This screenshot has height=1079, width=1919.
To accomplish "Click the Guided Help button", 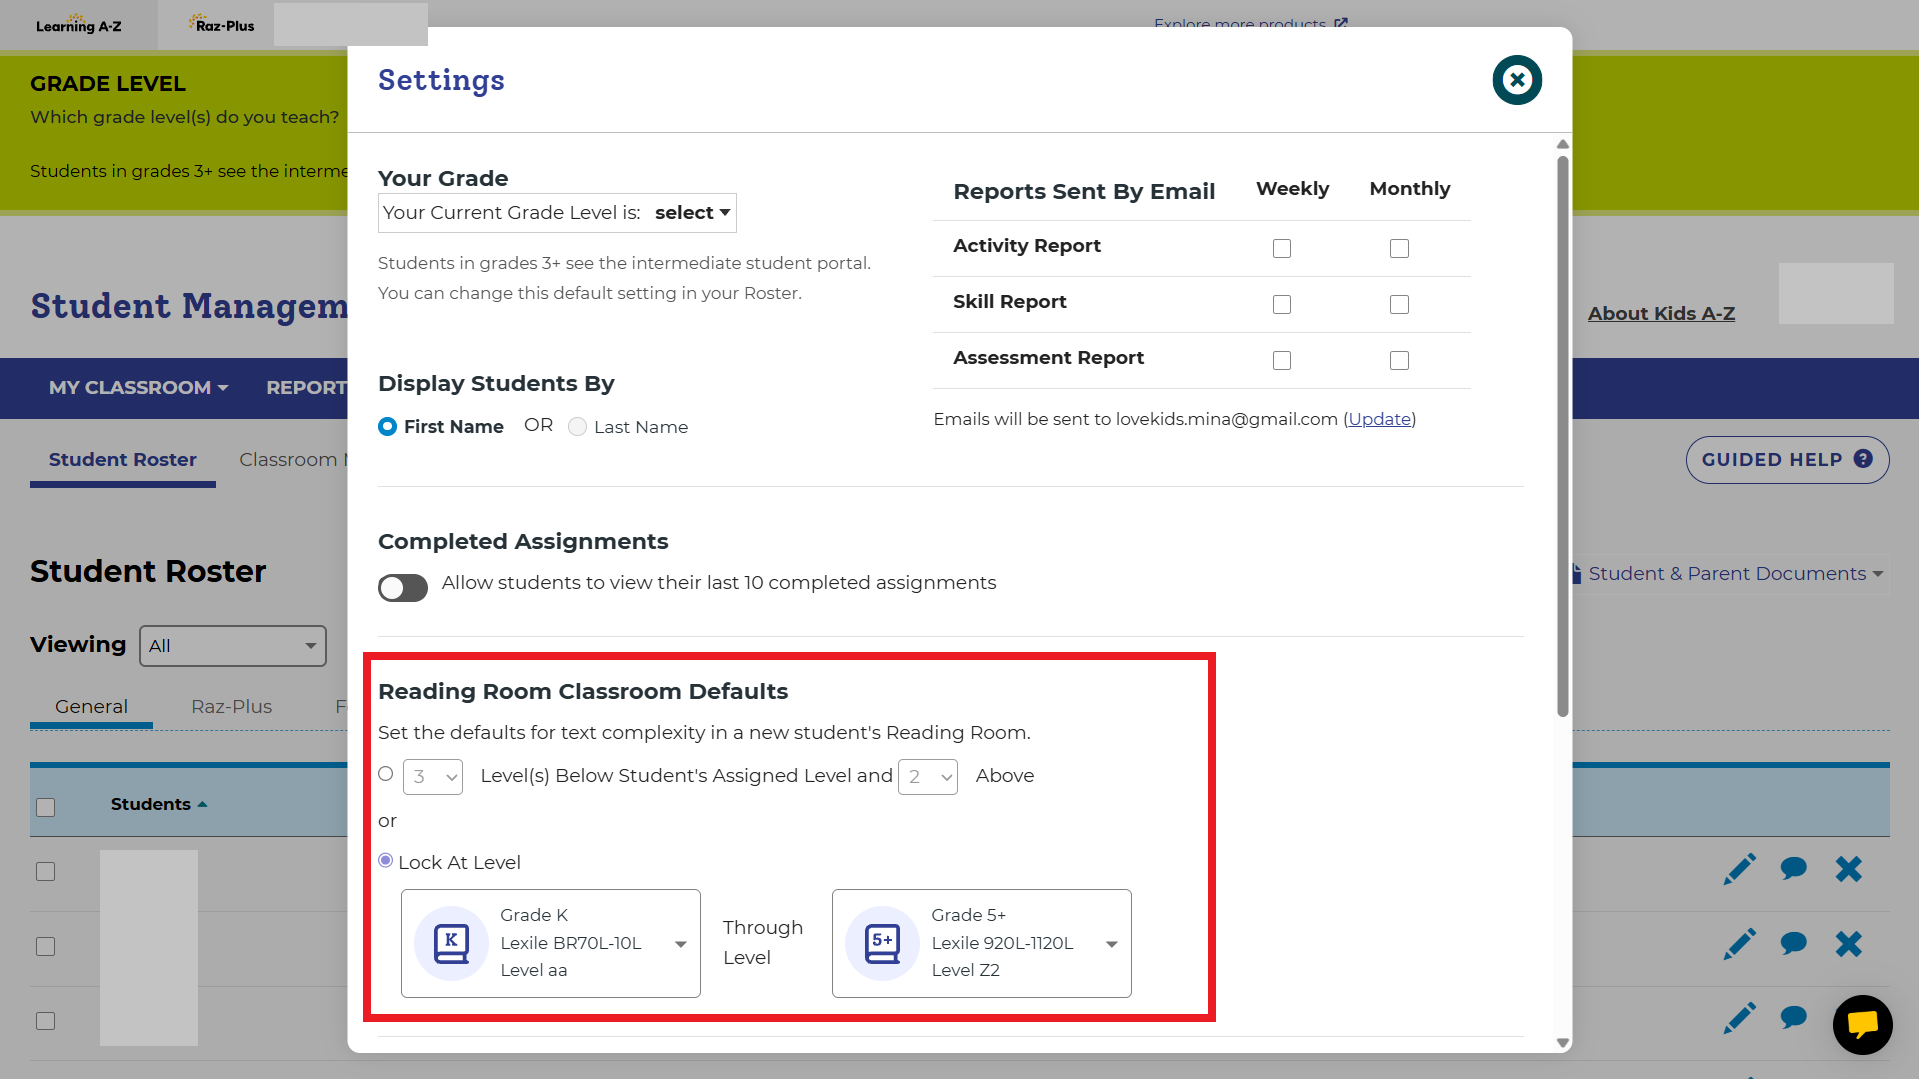I will tap(1786, 460).
